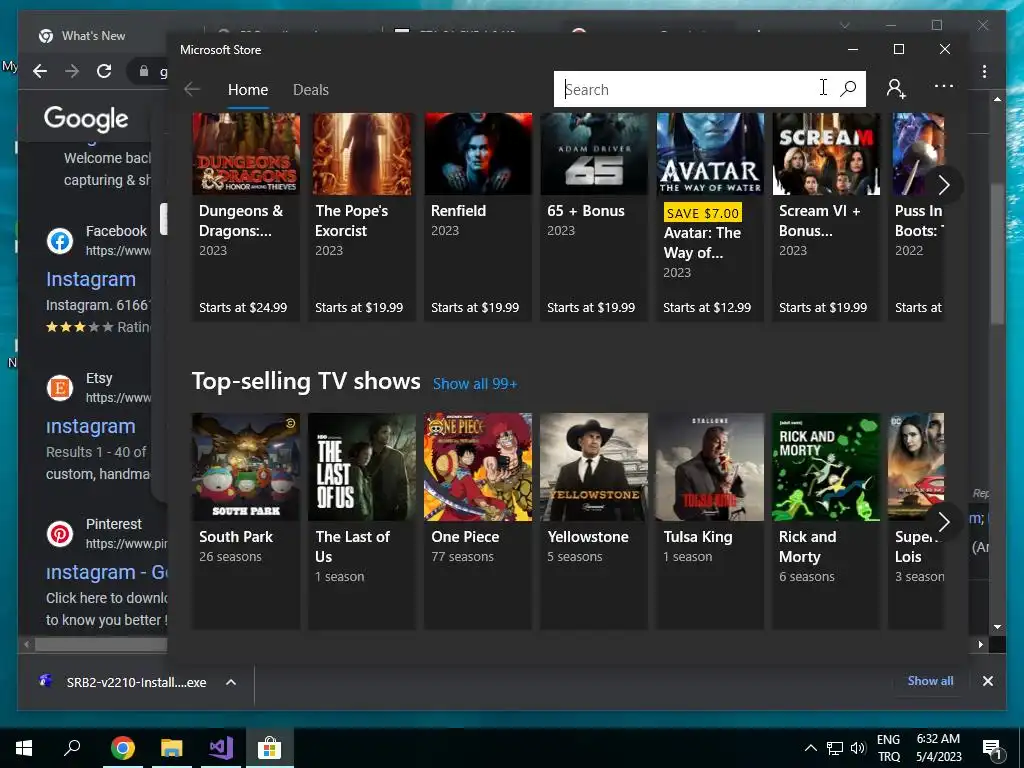The image size is (1024, 768).
Task: Open File Explorer from the taskbar
Action: (172, 748)
